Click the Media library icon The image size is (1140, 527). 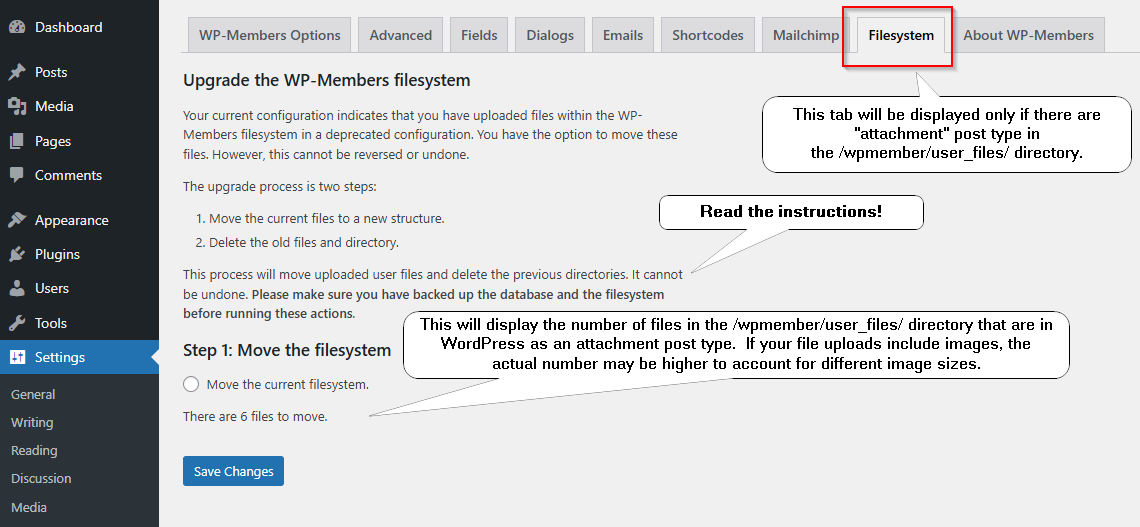(17, 106)
